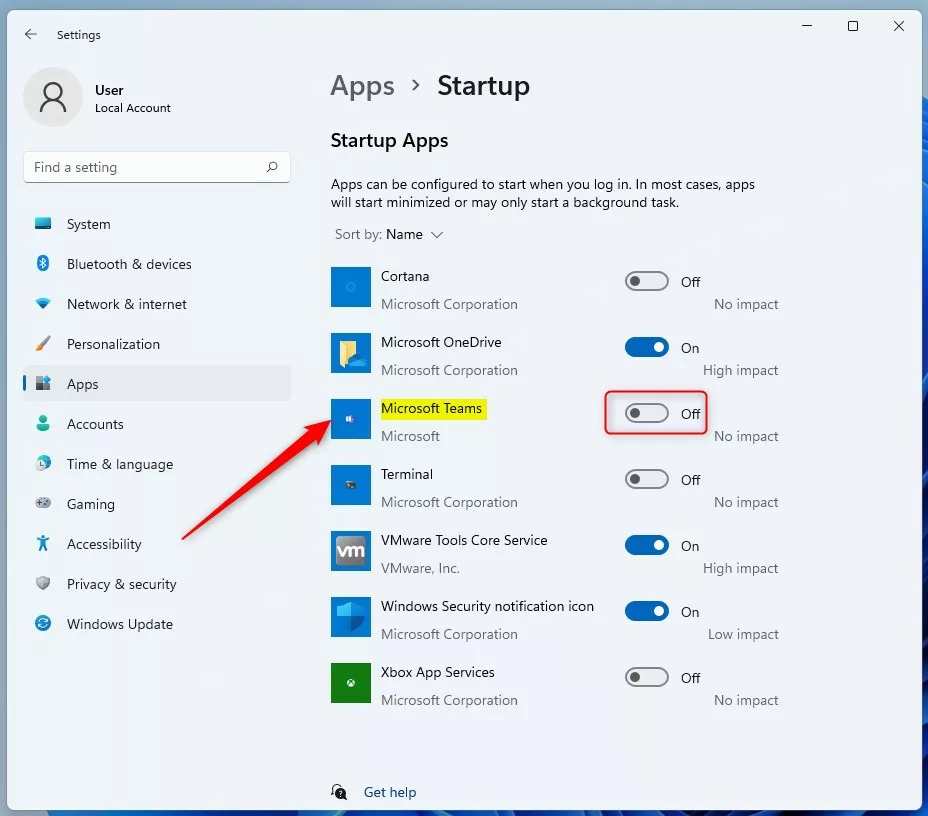Click the Xbox App Services icon
928x816 pixels.
click(x=351, y=683)
